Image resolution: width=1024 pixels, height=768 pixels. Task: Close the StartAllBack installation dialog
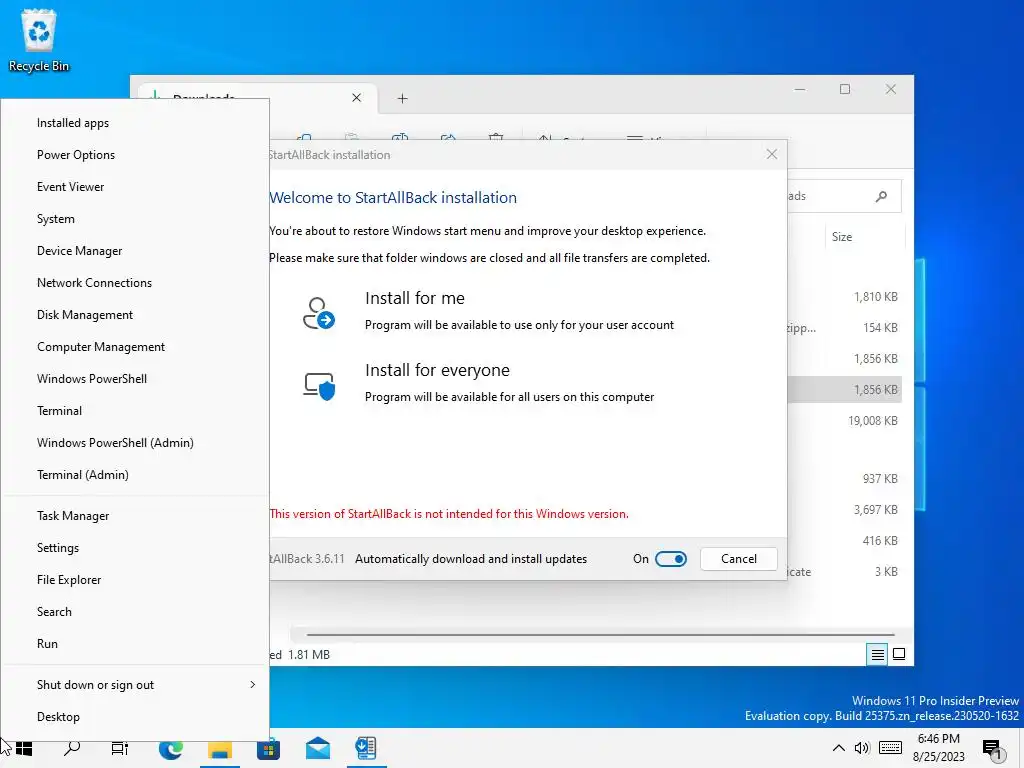click(771, 155)
